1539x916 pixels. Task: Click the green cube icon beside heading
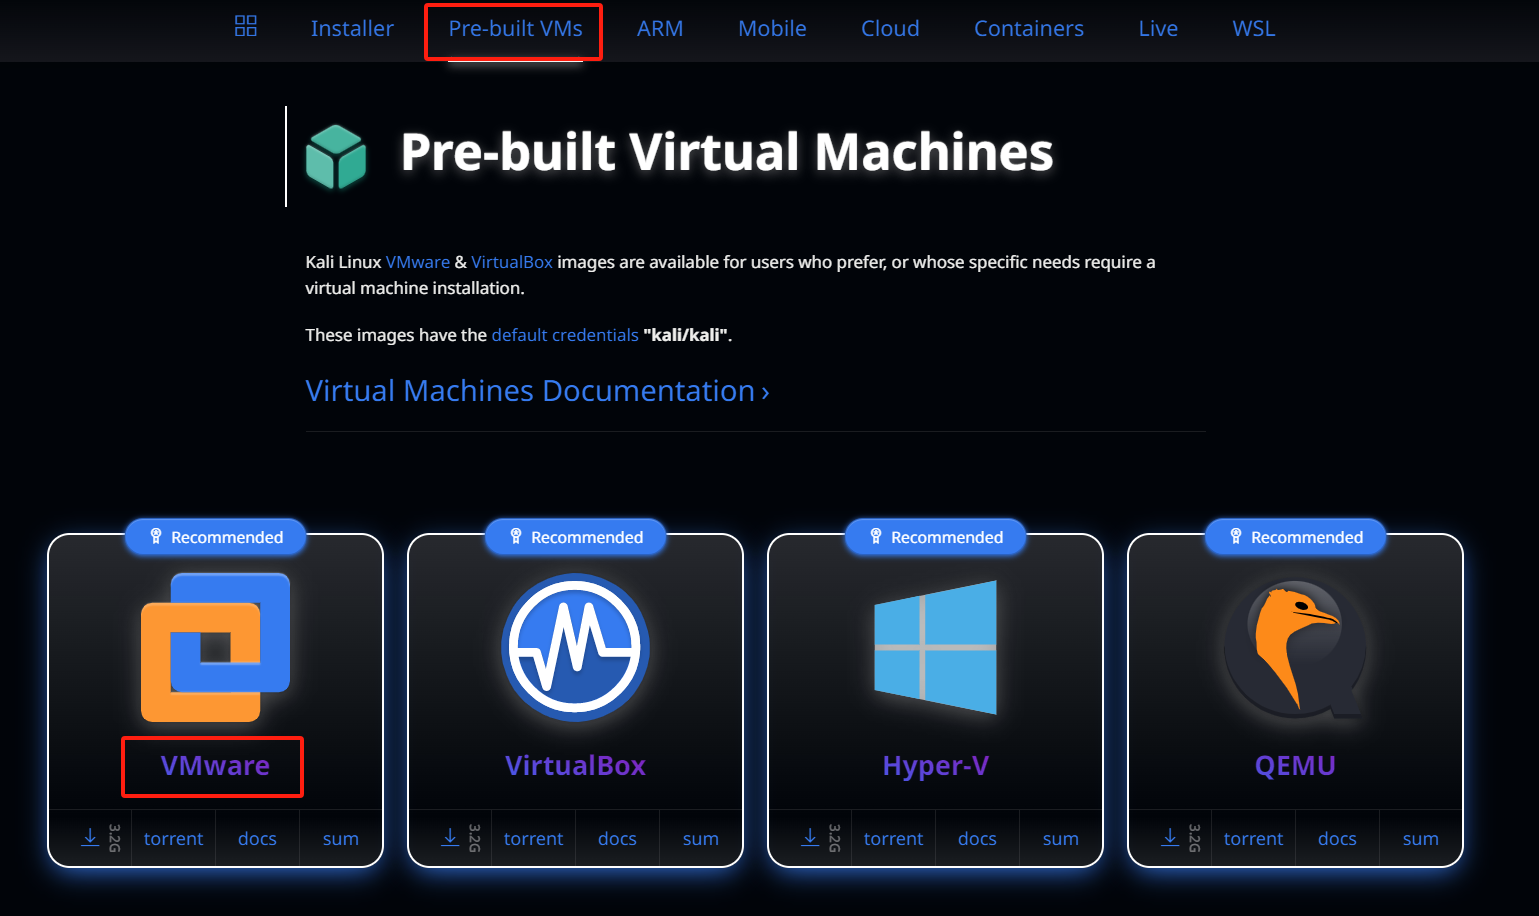click(x=336, y=157)
